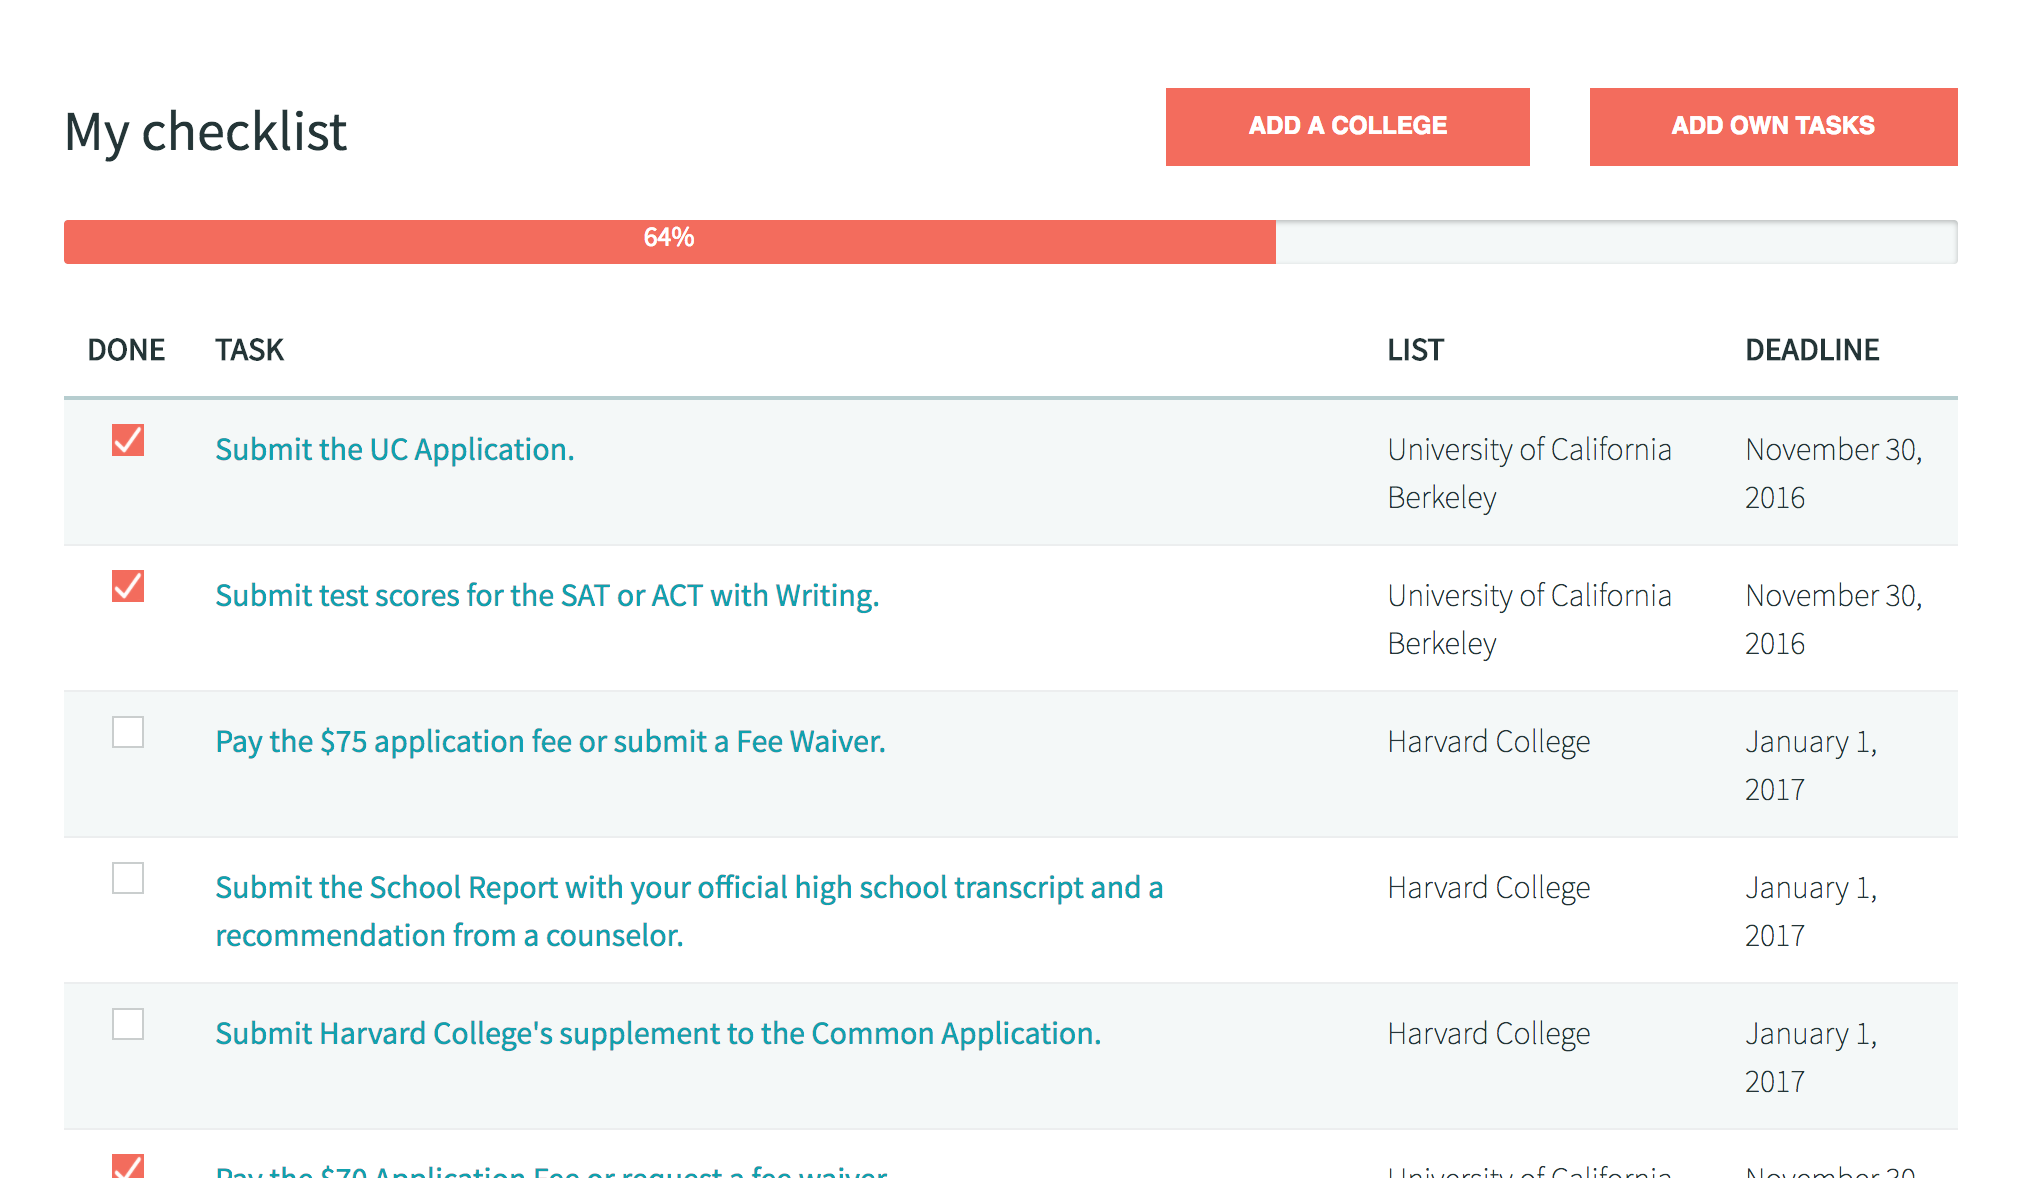Screen dimensions: 2034x1178
Task: Click the LIST column header
Action: pos(1415,350)
